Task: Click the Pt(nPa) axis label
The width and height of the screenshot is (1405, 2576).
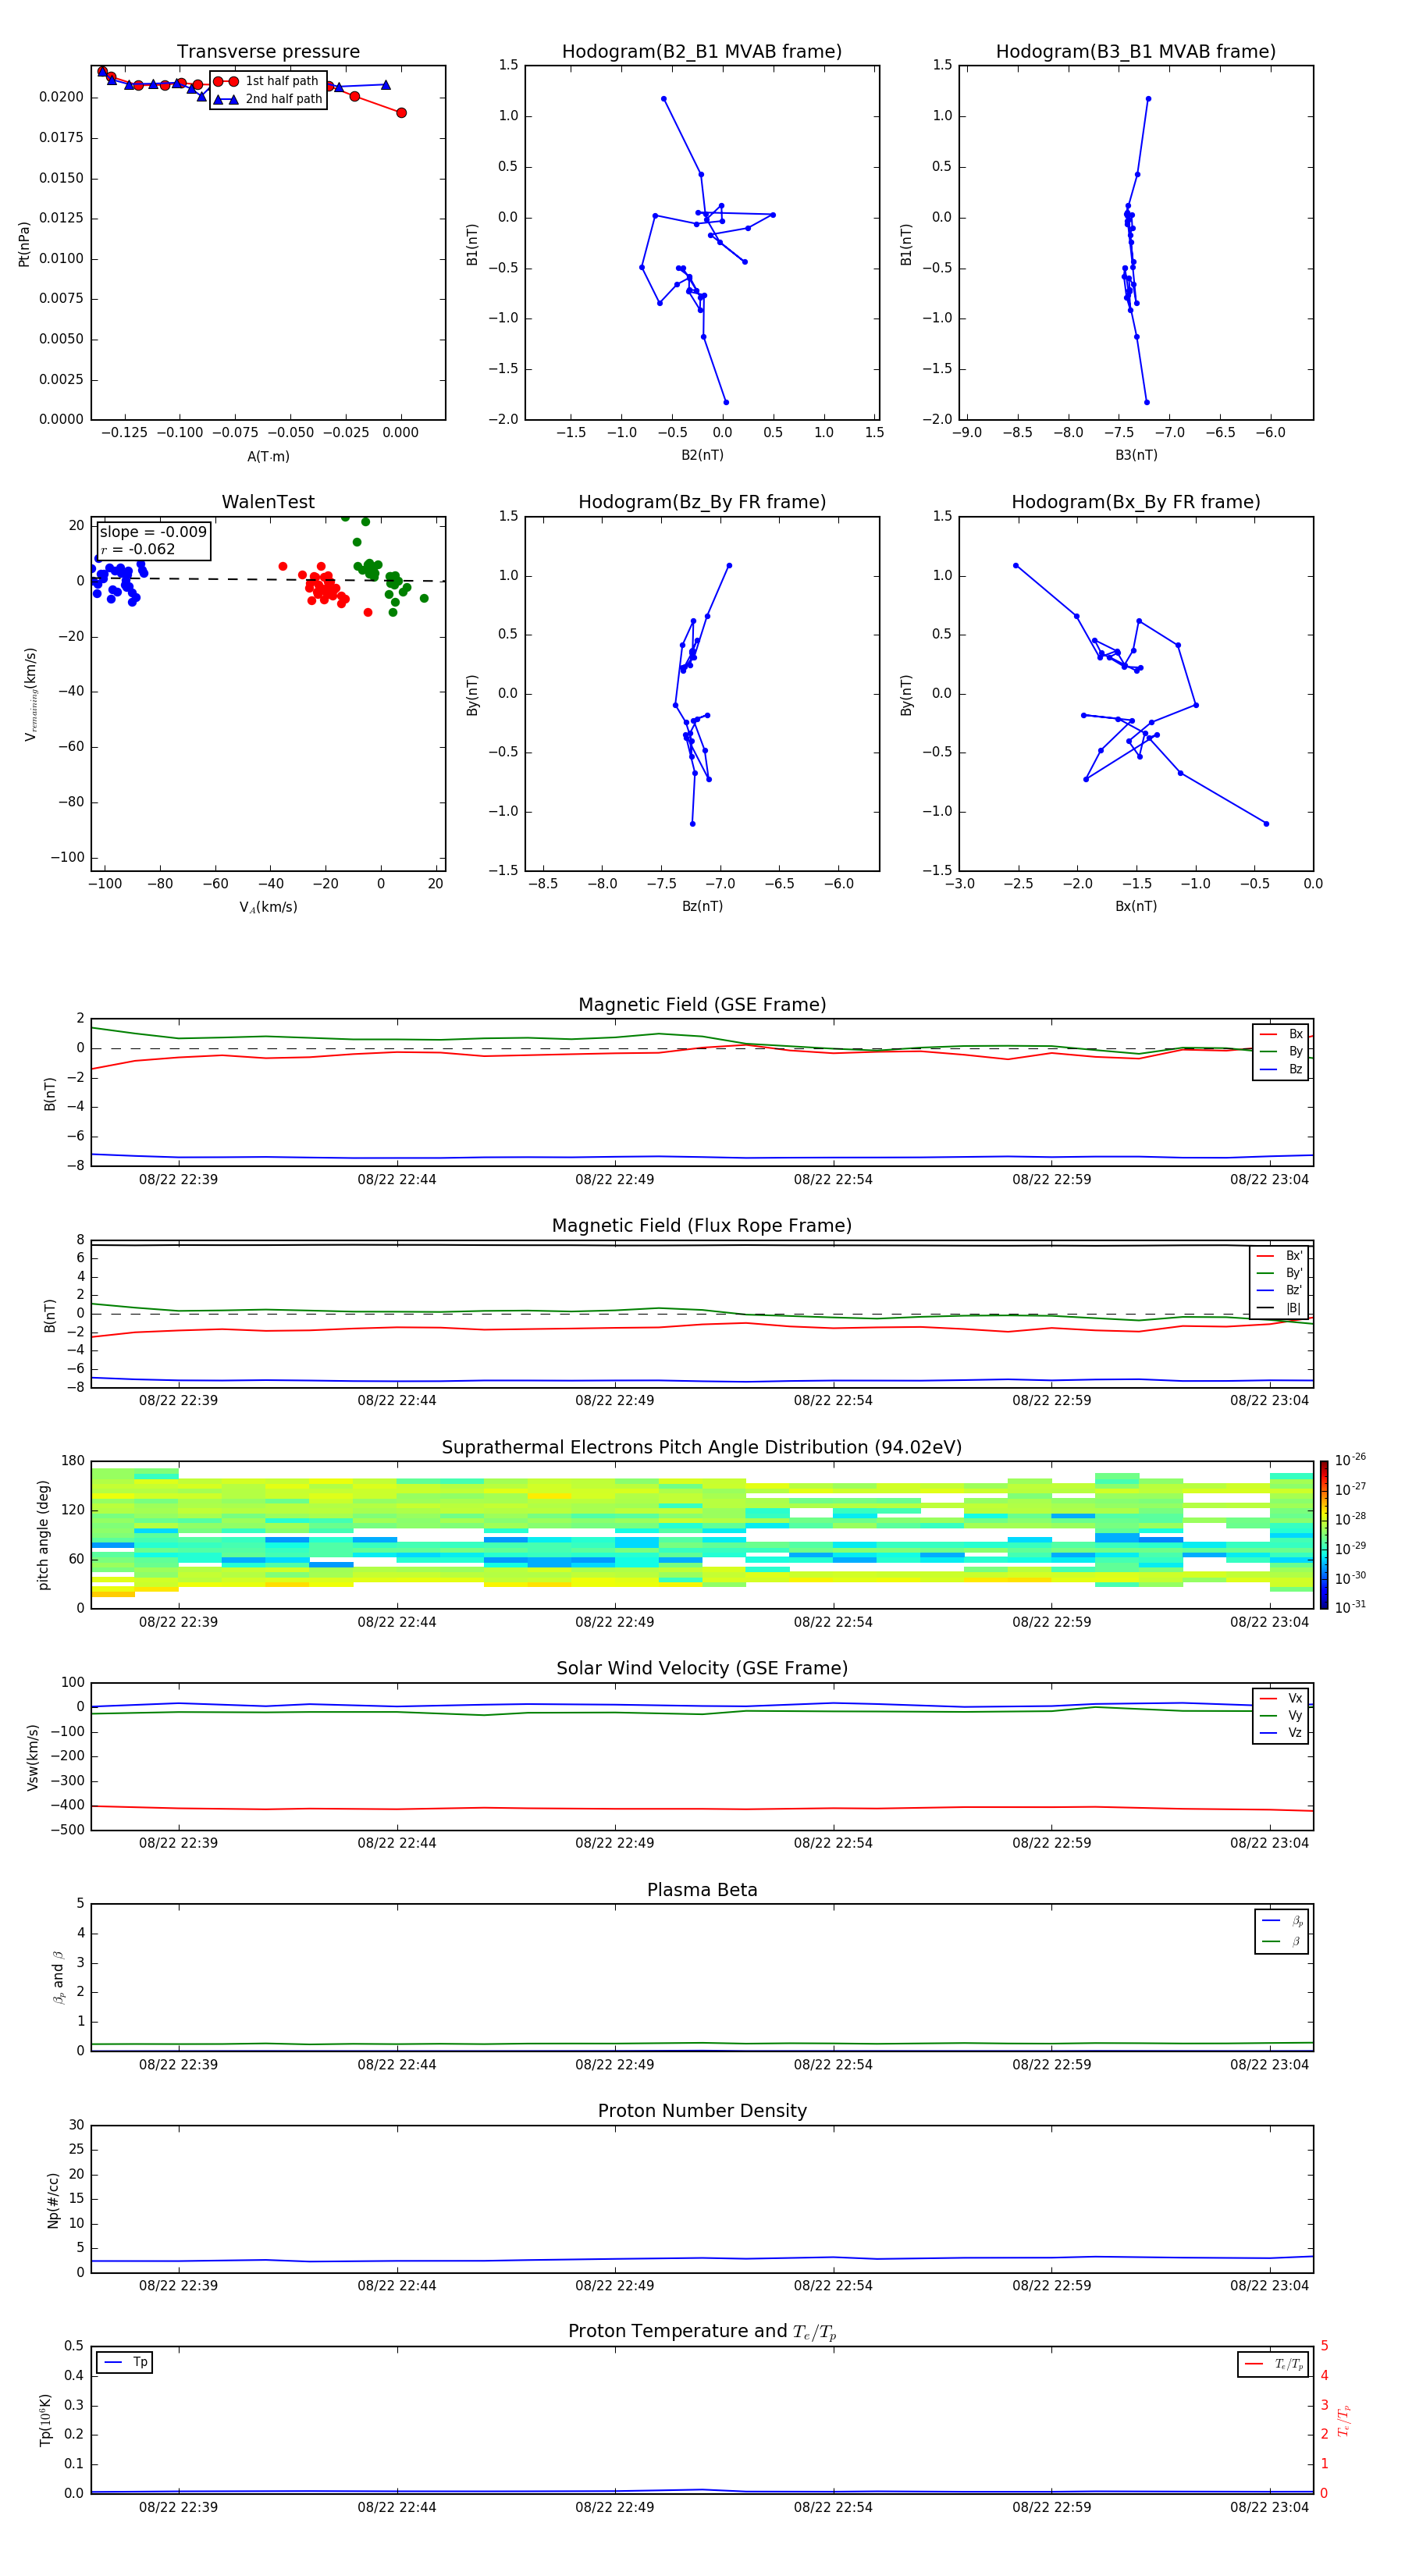Action: (x=24, y=244)
